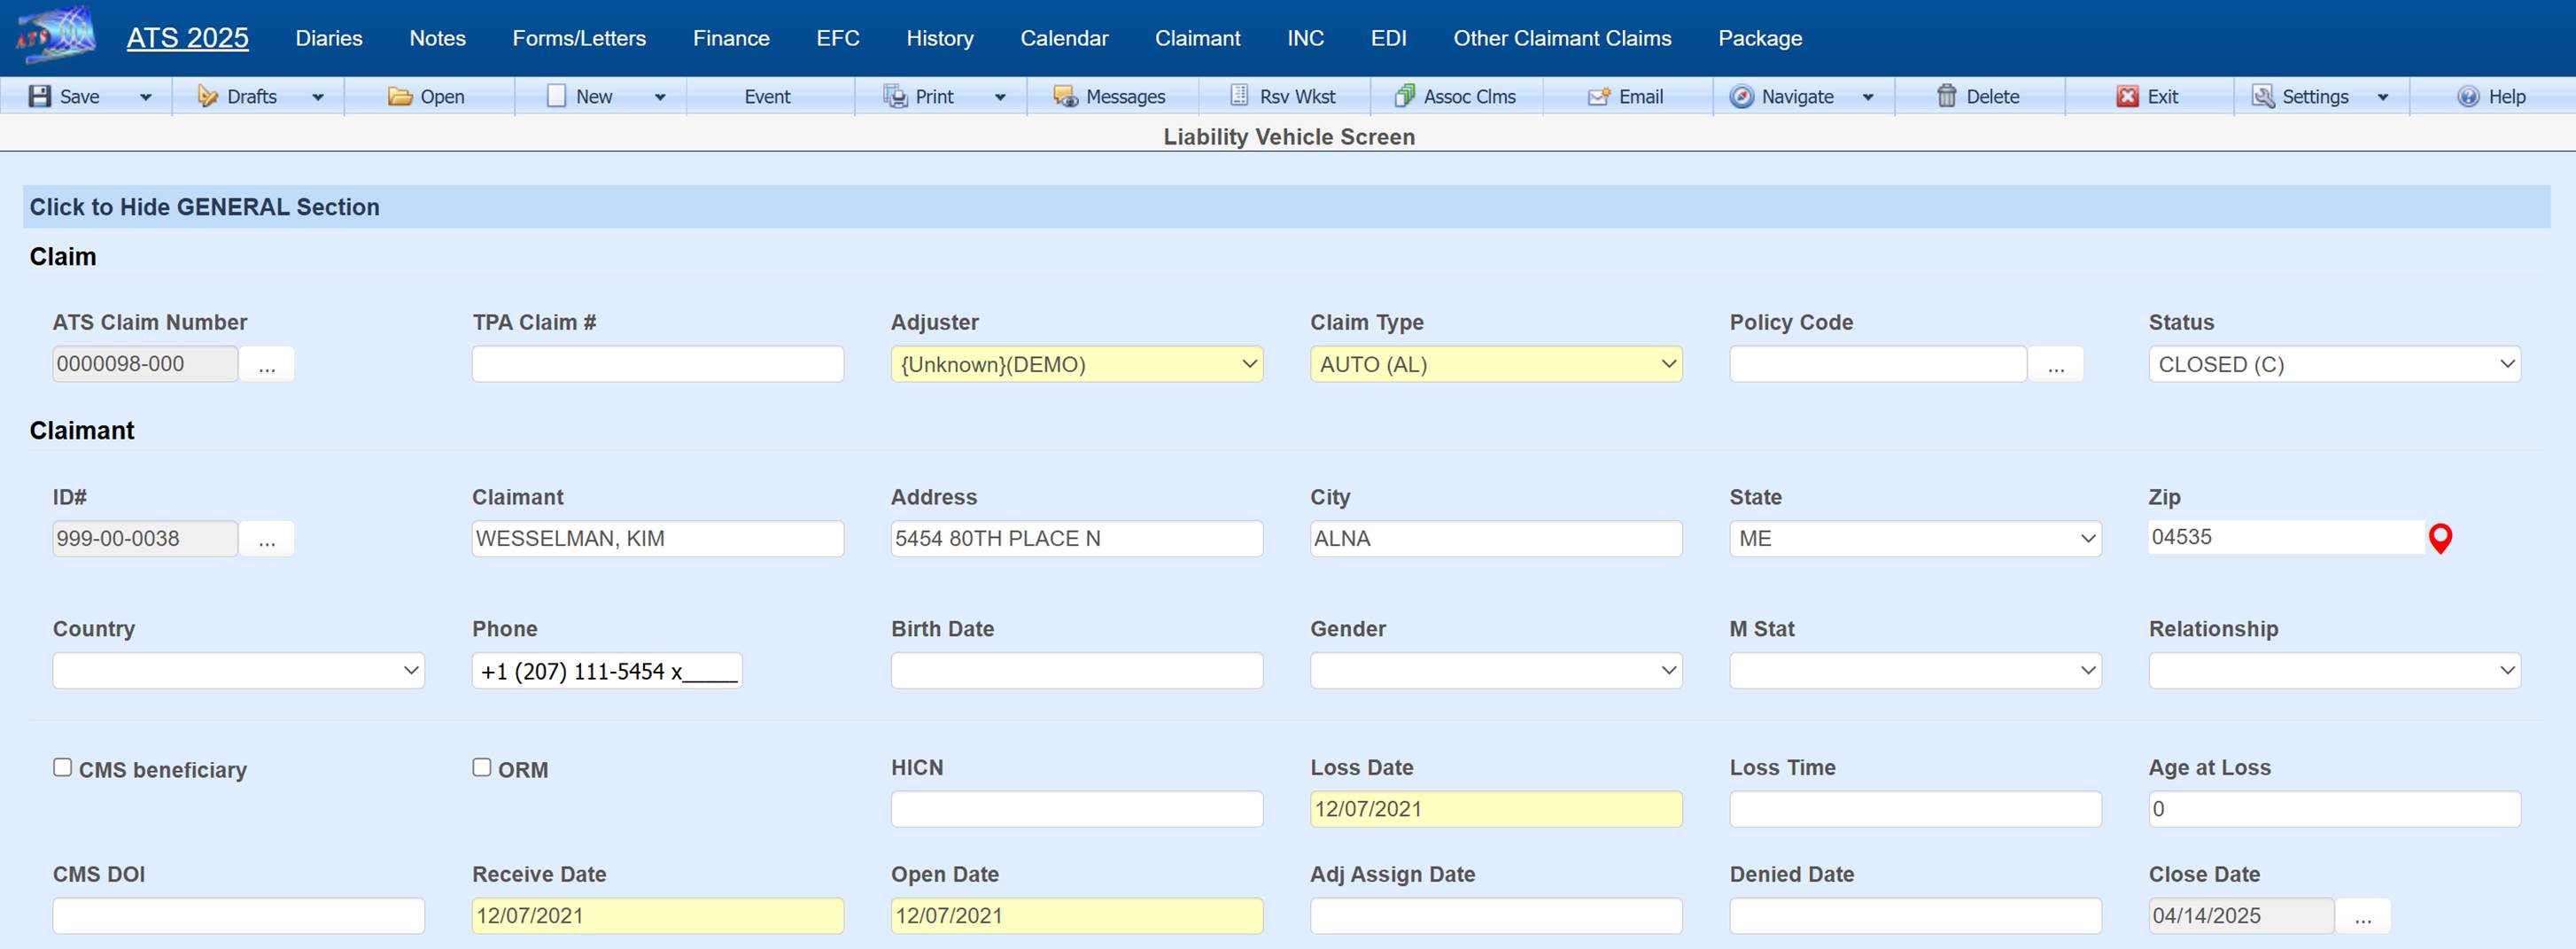
Task: Expand the State dropdown showing ME
Action: coord(1914,539)
